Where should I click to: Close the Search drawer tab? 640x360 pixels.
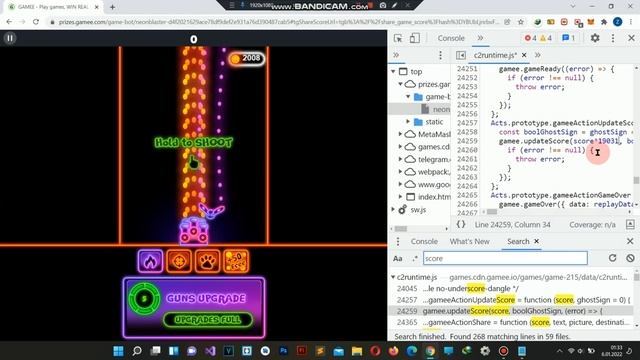(536, 241)
